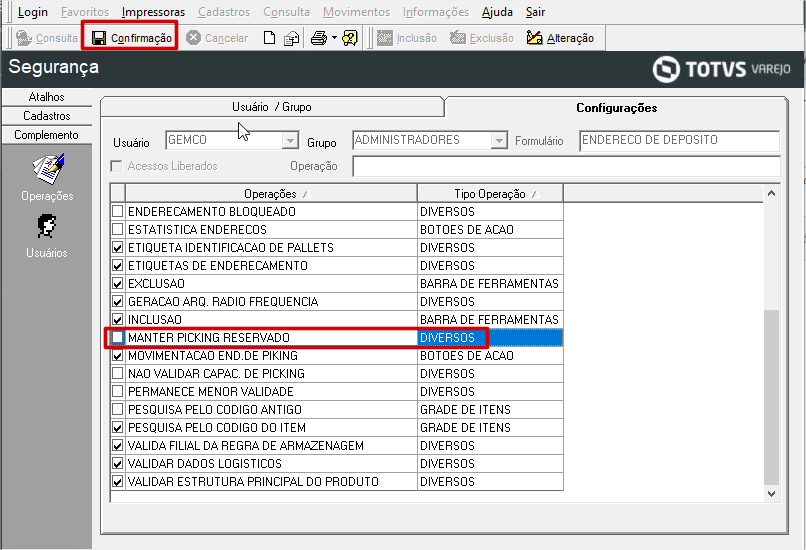The height and width of the screenshot is (550, 806).
Task: Toggle the Acessos Liberados checkbox
Action: point(117,166)
